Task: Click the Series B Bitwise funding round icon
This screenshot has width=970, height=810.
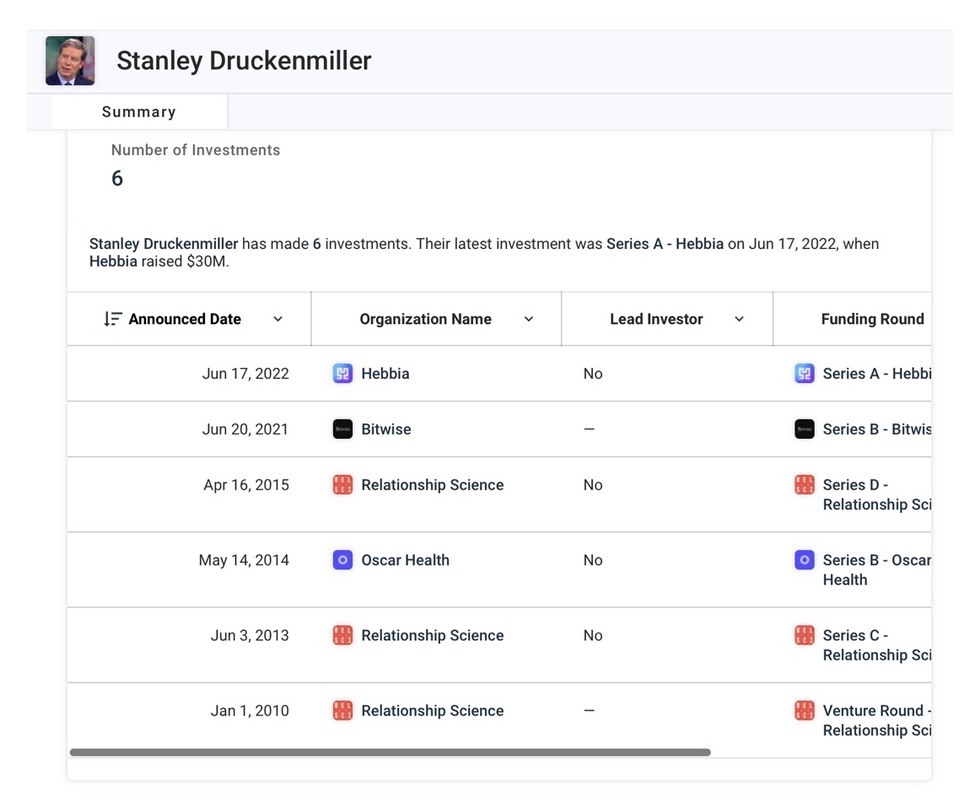Action: (x=804, y=429)
